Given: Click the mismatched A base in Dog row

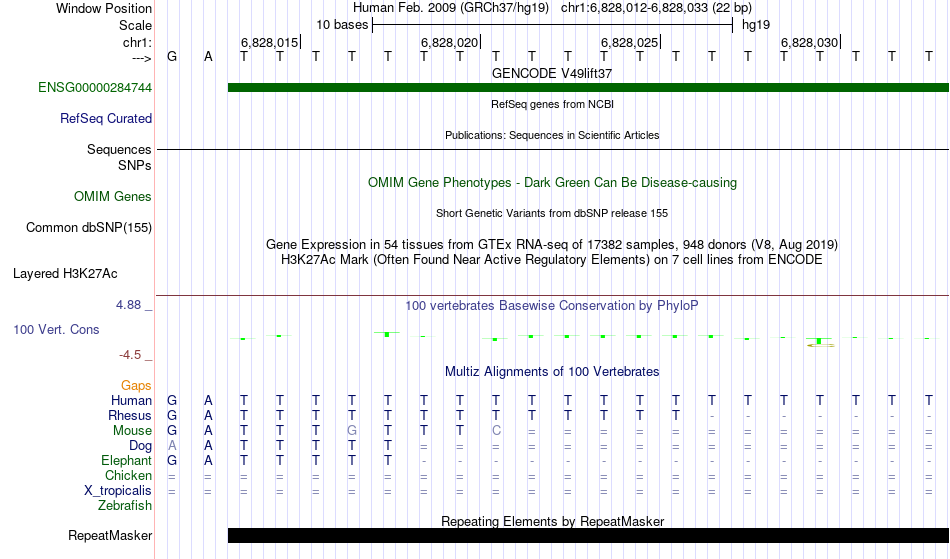Looking at the screenshot, I should pos(172,446).
